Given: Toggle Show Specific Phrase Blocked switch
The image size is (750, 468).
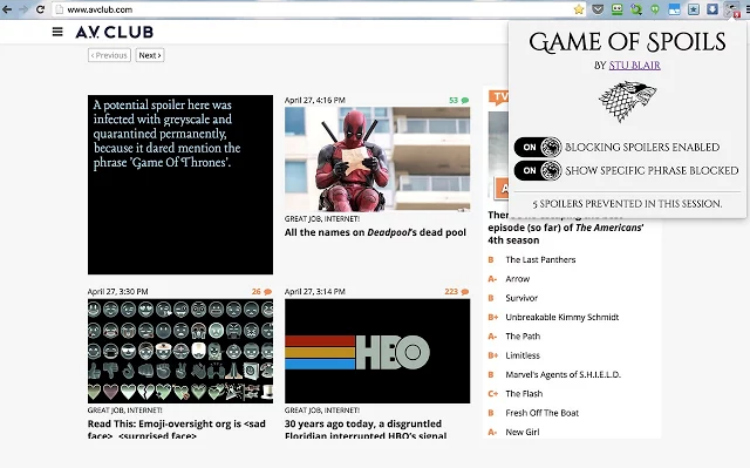Looking at the screenshot, I should [x=537, y=171].
